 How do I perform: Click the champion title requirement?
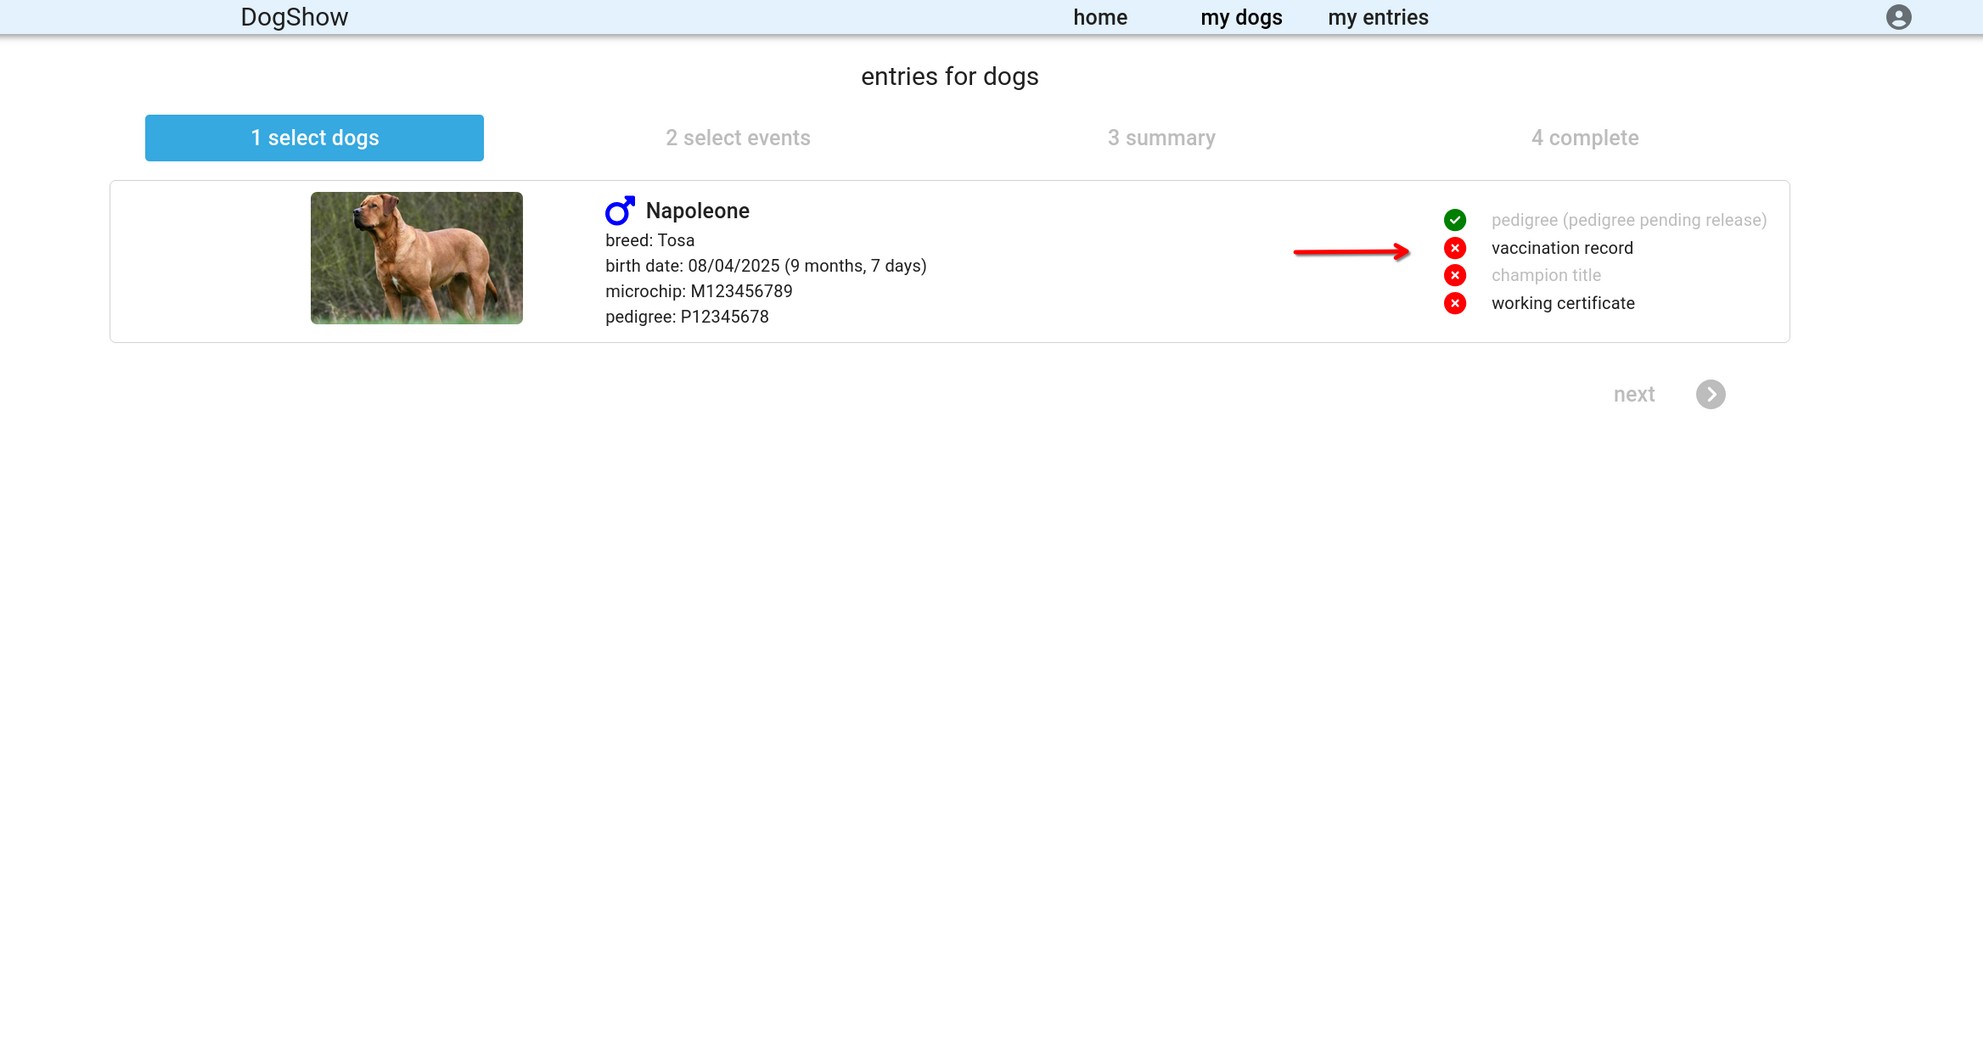1546,275
